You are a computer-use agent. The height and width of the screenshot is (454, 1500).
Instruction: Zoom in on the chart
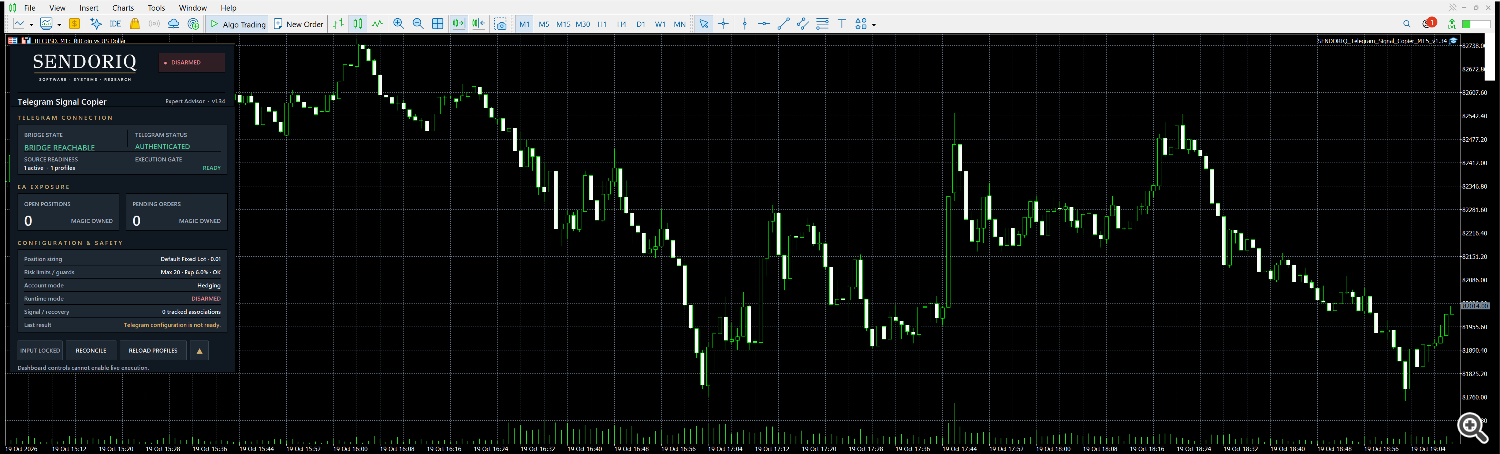point(398,23)
